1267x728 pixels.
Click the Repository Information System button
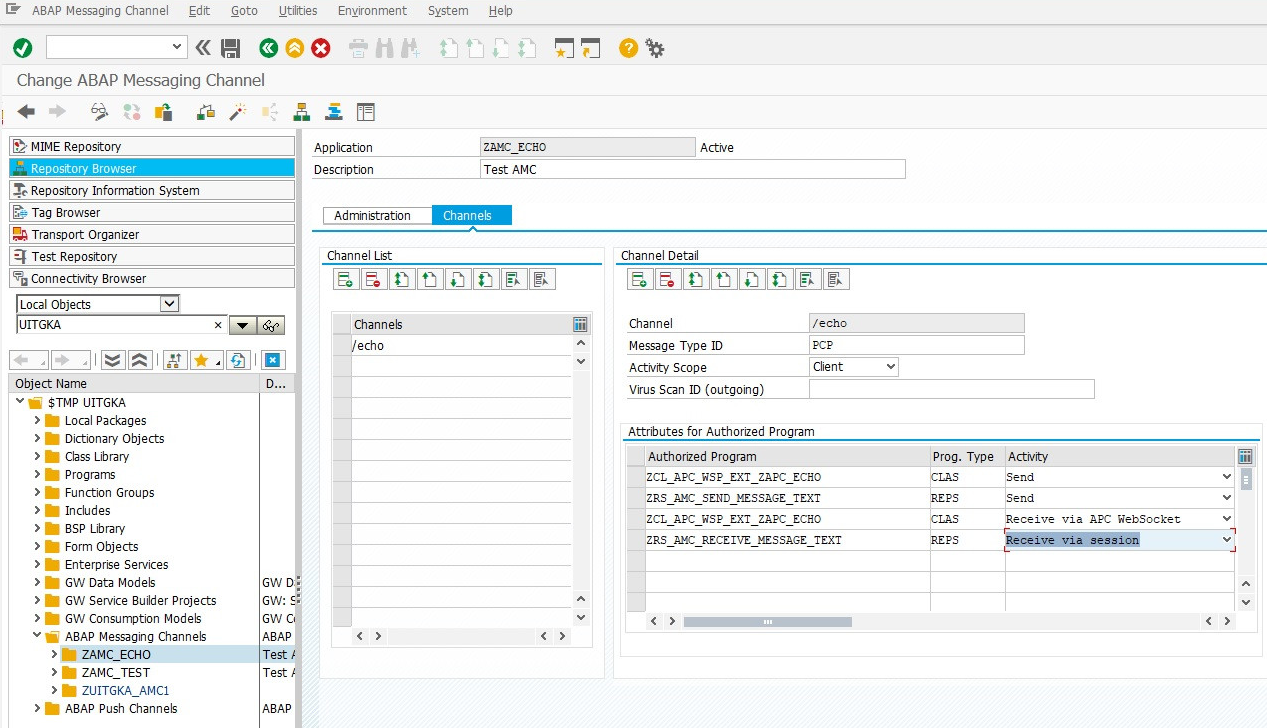[x=152, y=191]
